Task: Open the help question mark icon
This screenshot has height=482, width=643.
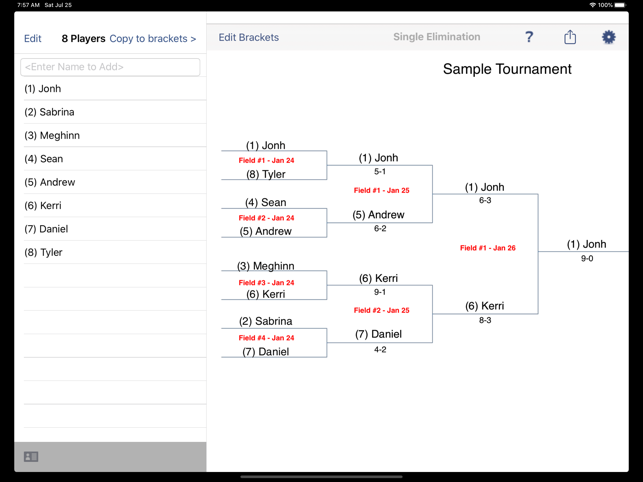Action: pyautogui.click(x=529, y=37)
